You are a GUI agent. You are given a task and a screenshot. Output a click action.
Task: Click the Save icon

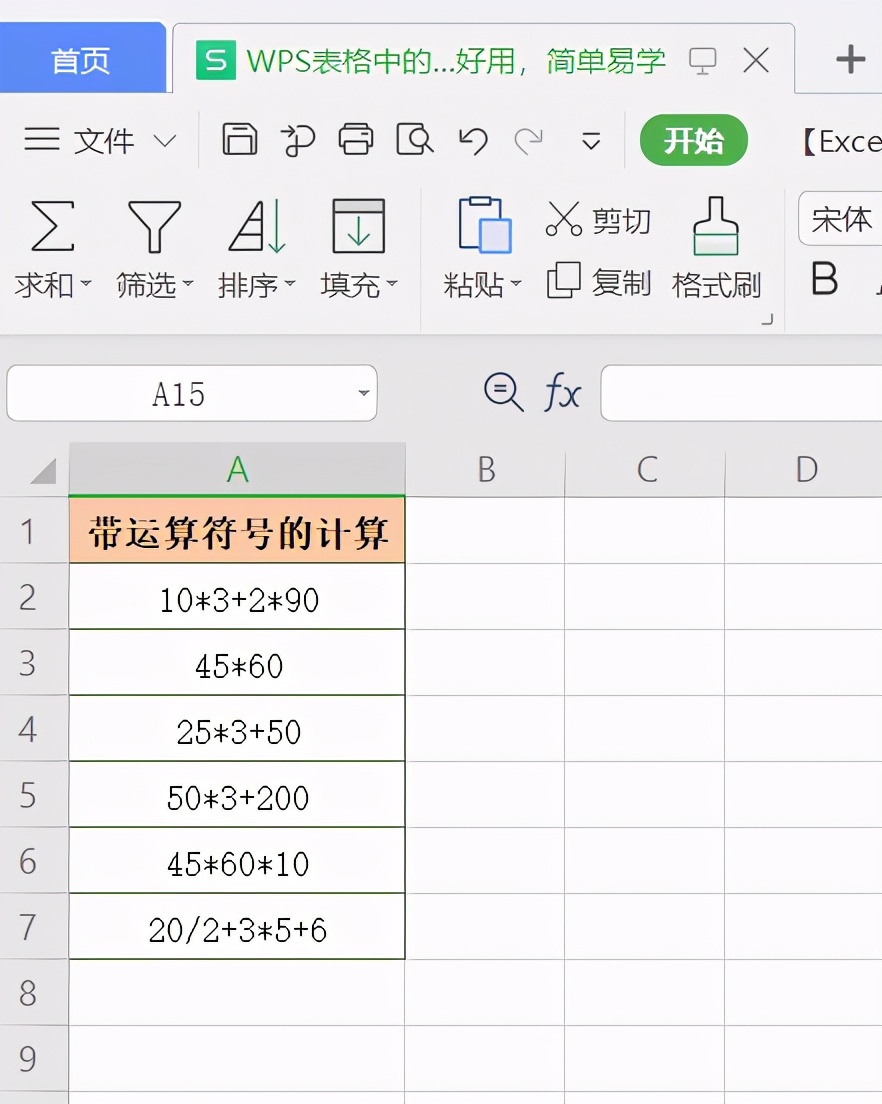click(x=239, y=141)
